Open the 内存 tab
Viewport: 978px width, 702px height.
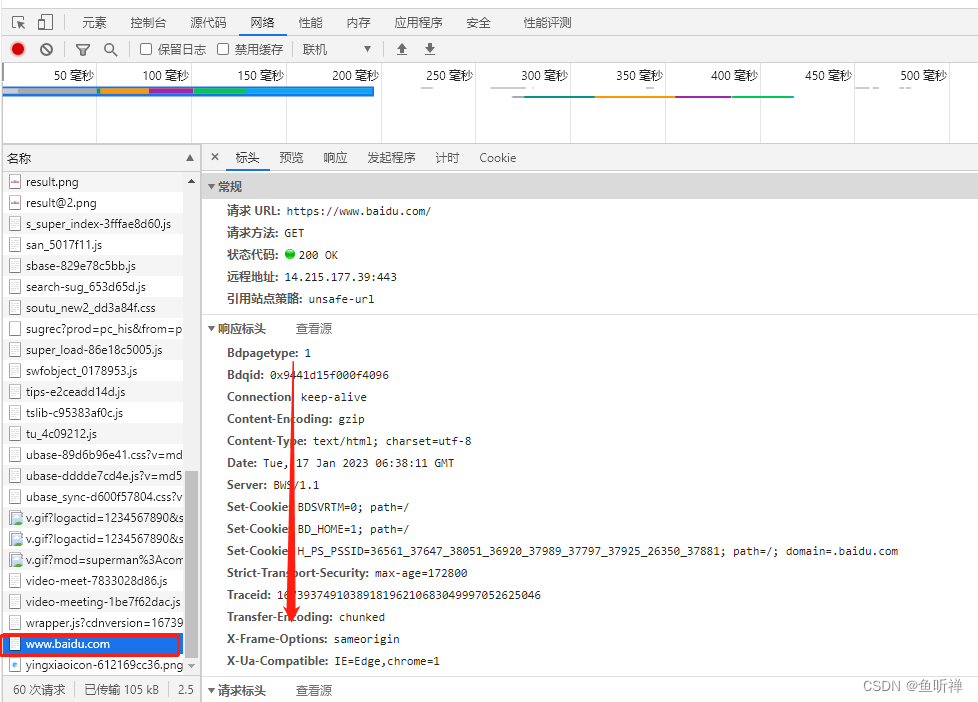(x=358, y=23)
